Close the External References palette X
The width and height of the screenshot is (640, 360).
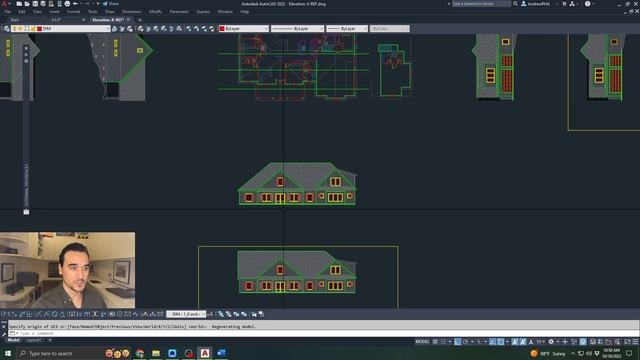click(27, 48)
